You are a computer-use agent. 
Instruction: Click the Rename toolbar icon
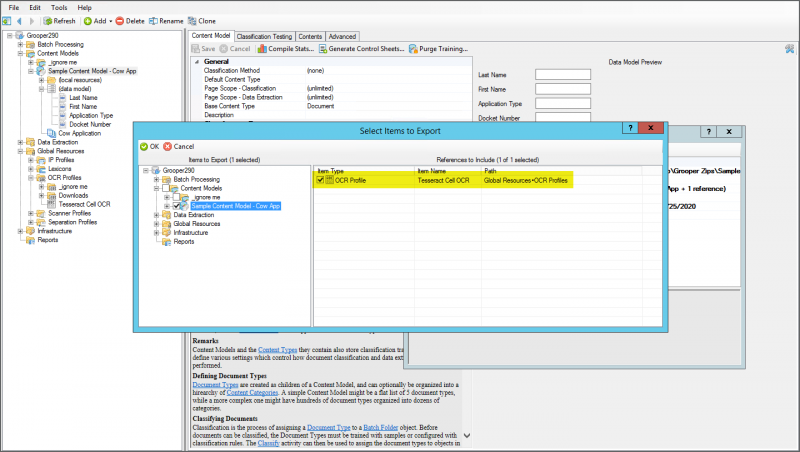tap(154, 20)
